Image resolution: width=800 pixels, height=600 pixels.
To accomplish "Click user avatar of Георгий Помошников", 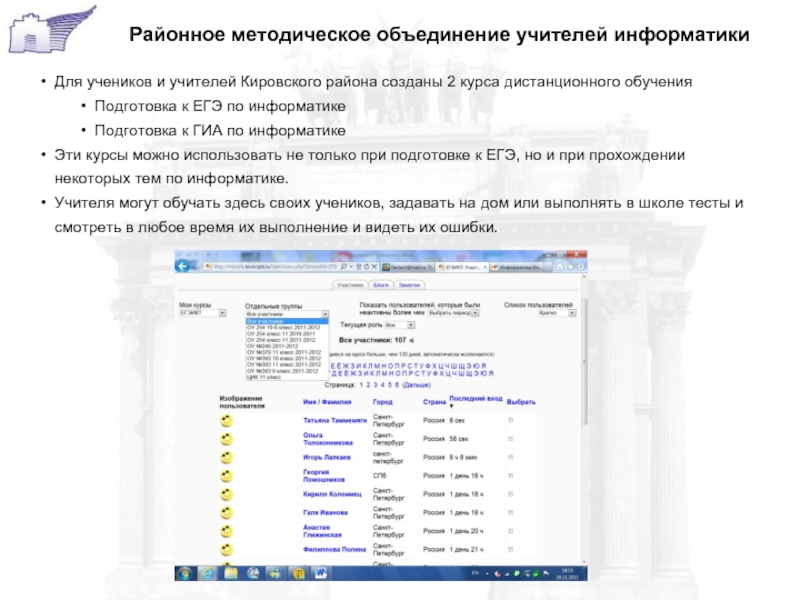I will click(226, 476).
